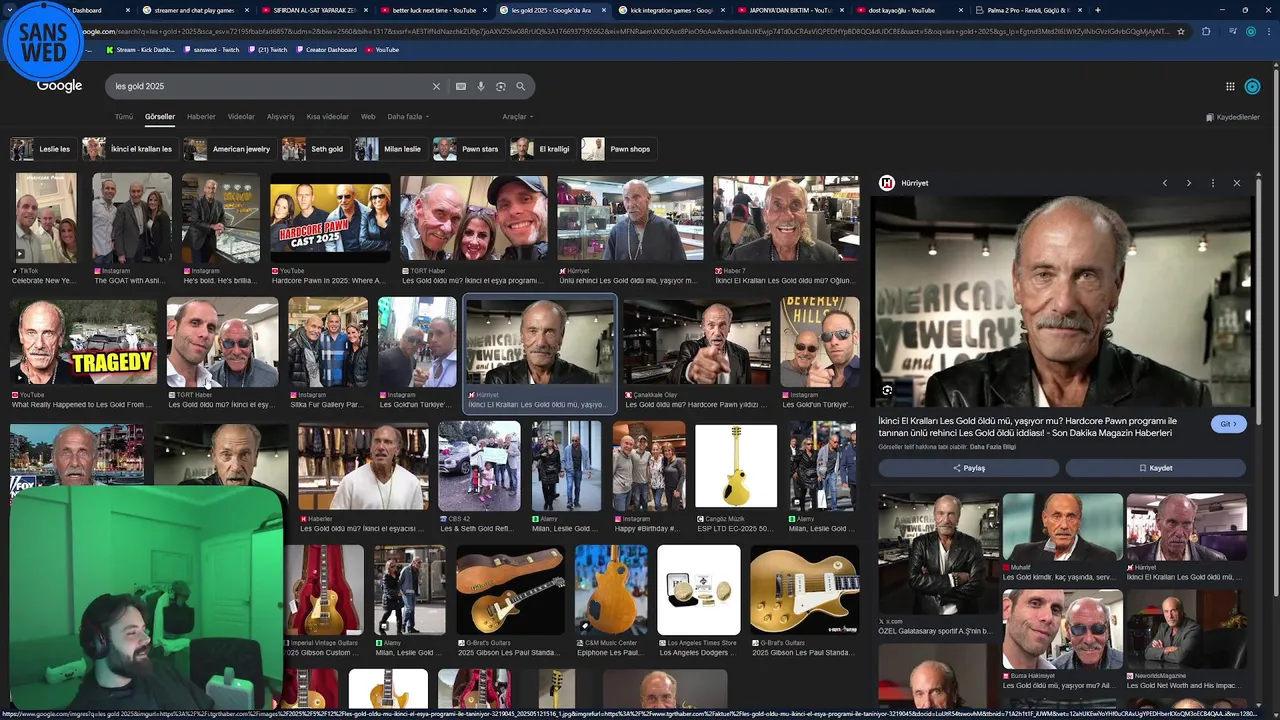Open Kısa videolar tab
1280x720 pixels.
(x=328, y=117)
